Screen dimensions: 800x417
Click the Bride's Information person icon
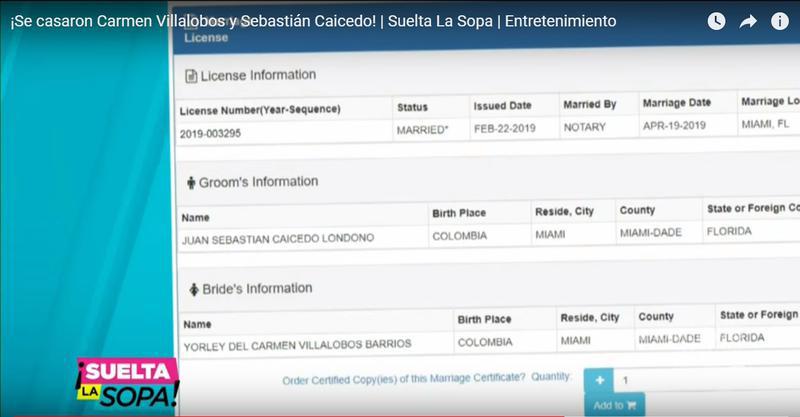tap(194, 289)
